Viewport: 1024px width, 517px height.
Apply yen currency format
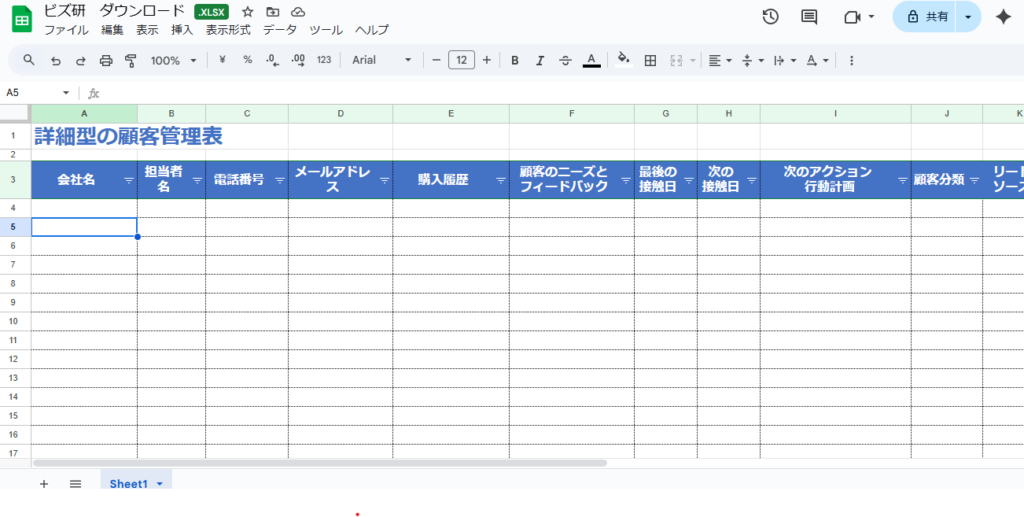click(x=222, y=60)
